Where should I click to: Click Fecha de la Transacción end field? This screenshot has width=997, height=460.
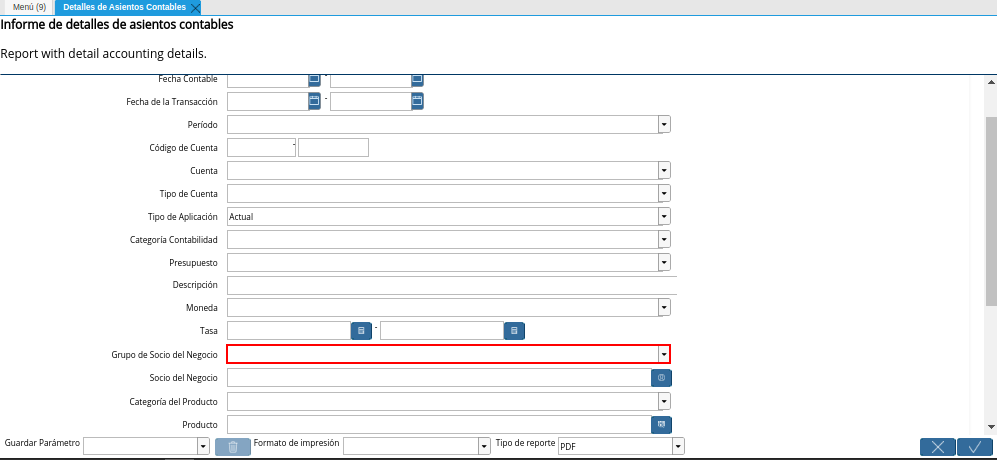pyautogui.click(x=371, y=101)
